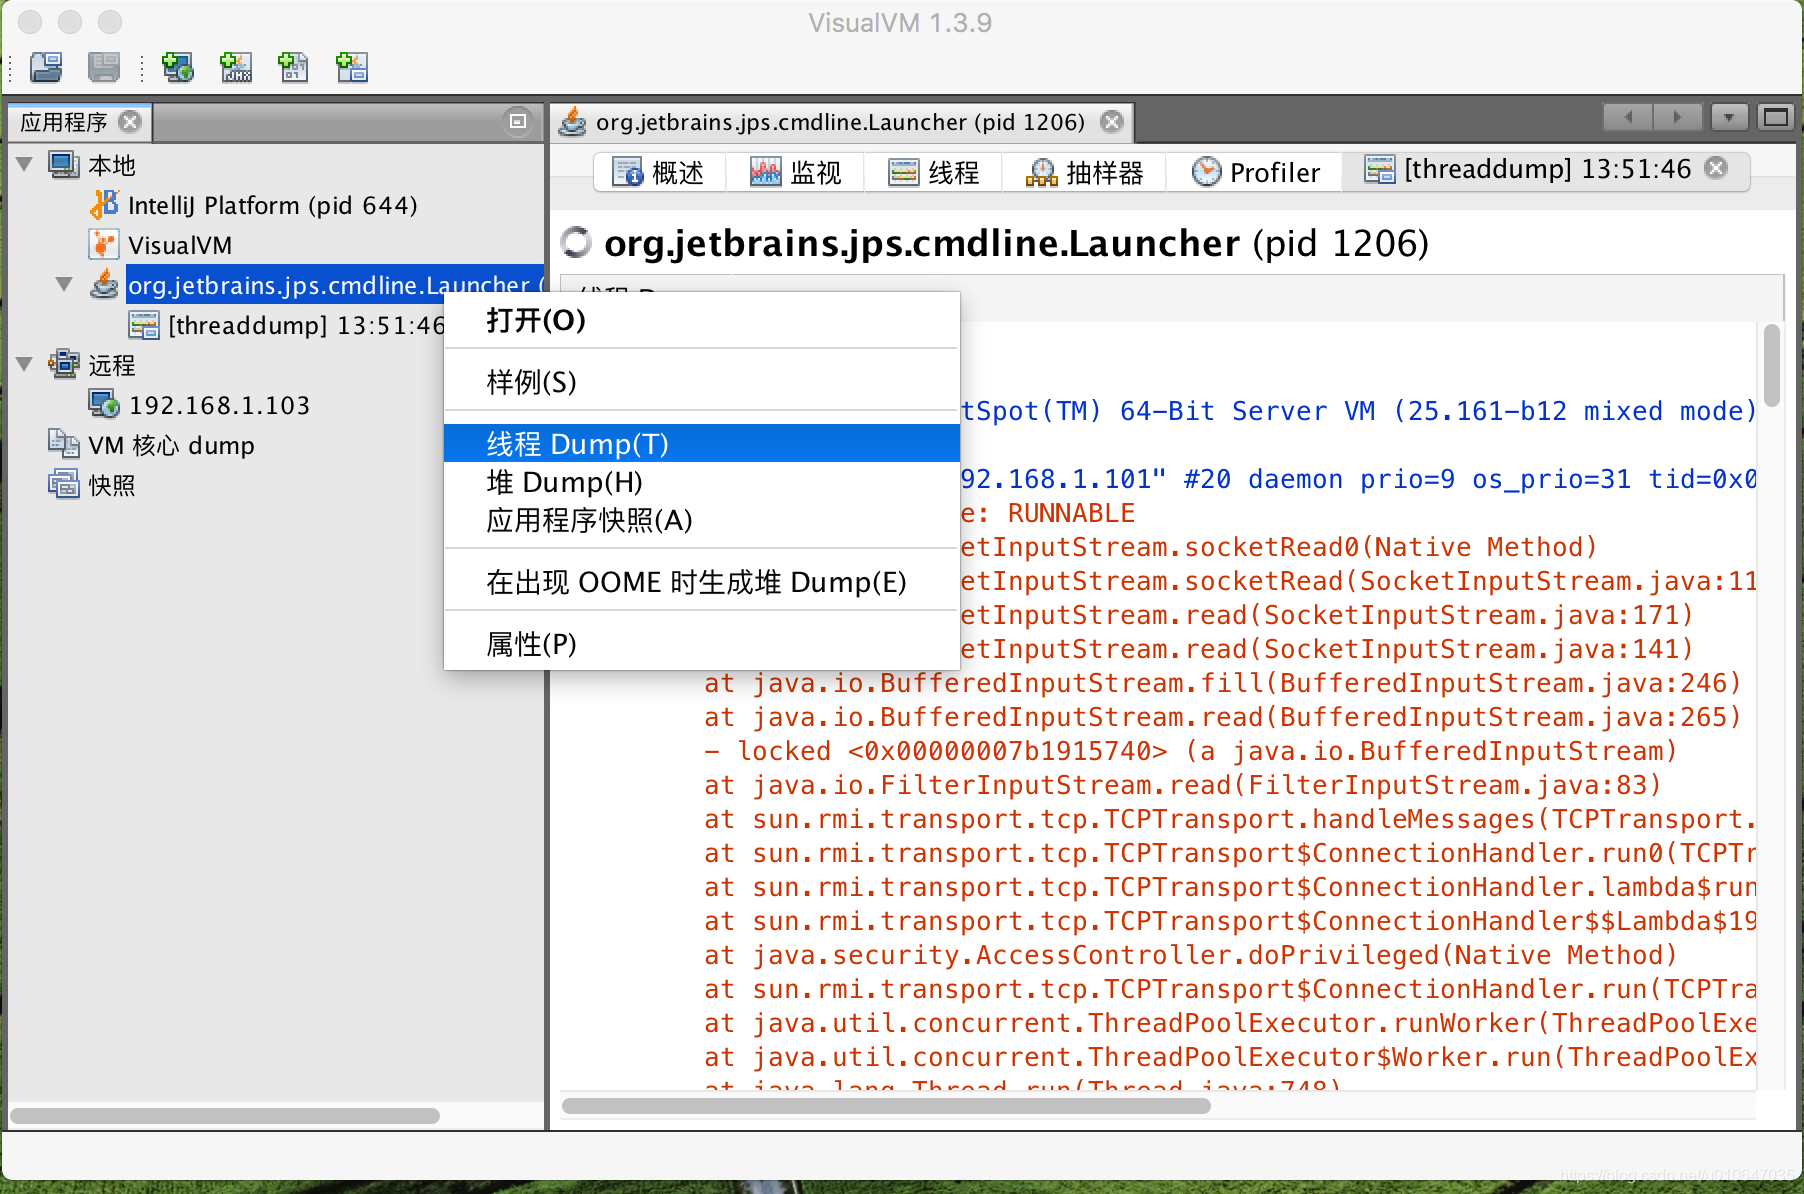Select the 192.168.1.103 remote host entry

click(219, 405)
